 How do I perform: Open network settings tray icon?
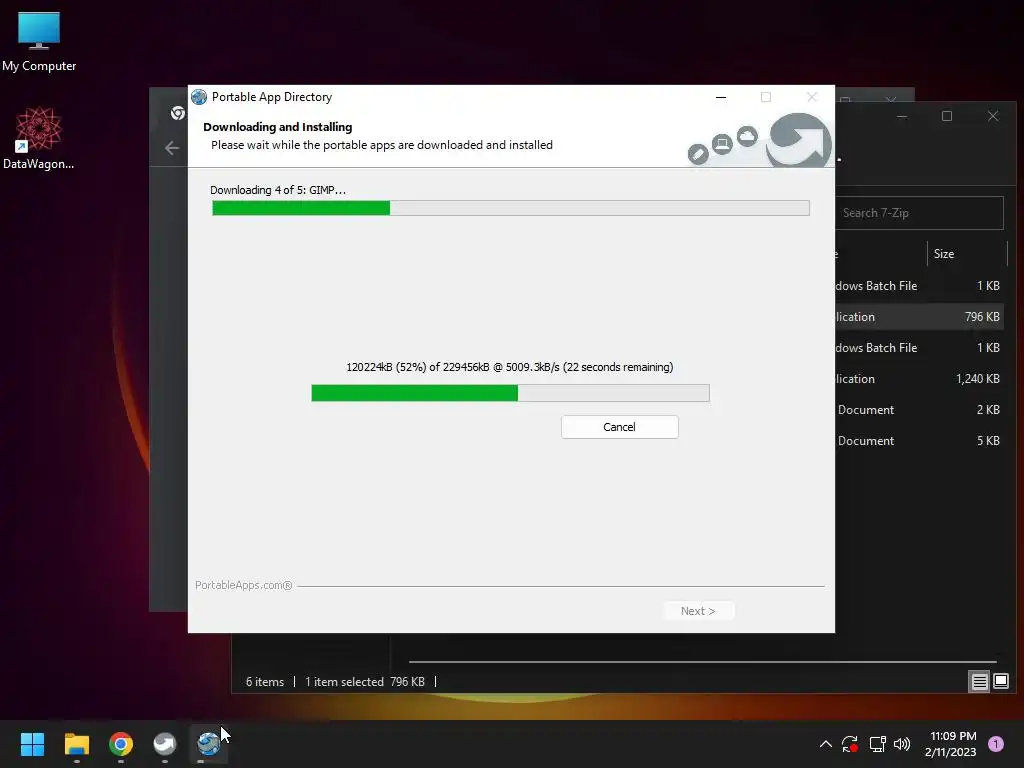point(877,744)
